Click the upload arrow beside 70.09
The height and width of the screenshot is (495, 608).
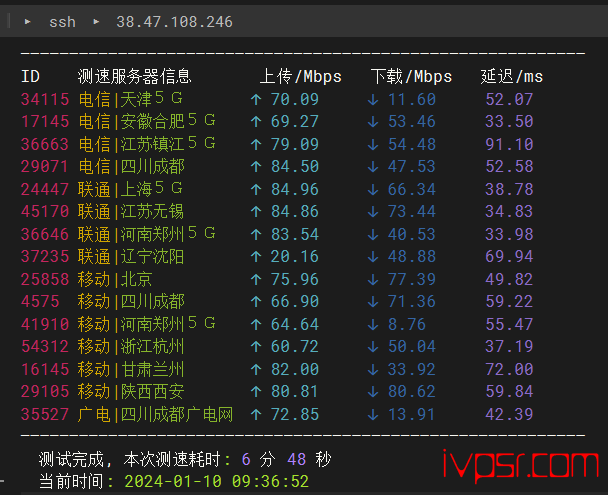point(256,99)
